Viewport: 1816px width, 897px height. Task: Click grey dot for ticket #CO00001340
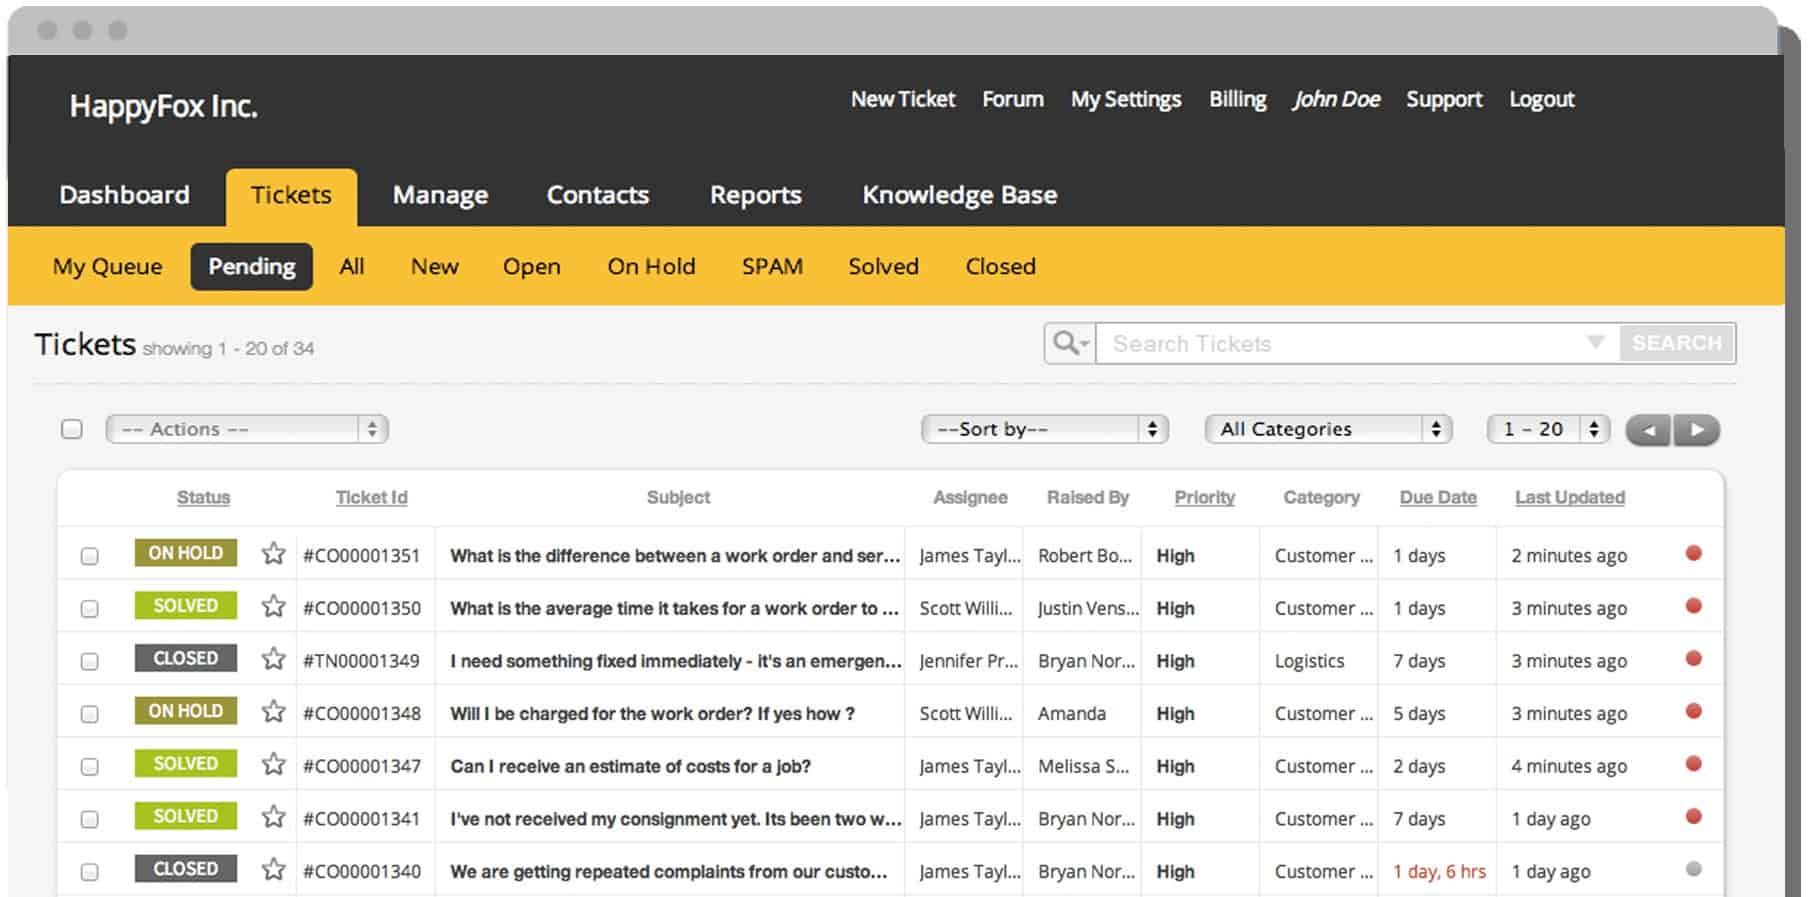1693,869
